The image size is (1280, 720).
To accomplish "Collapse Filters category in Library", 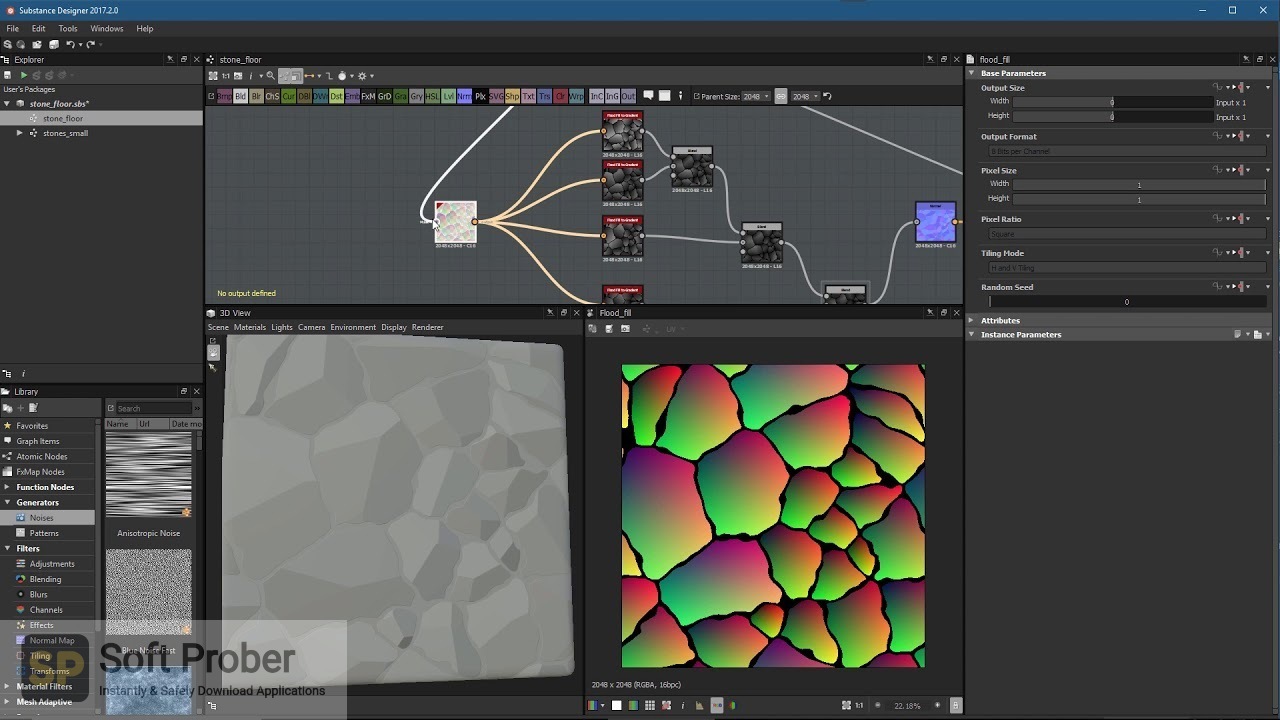I will click(7, 548).
